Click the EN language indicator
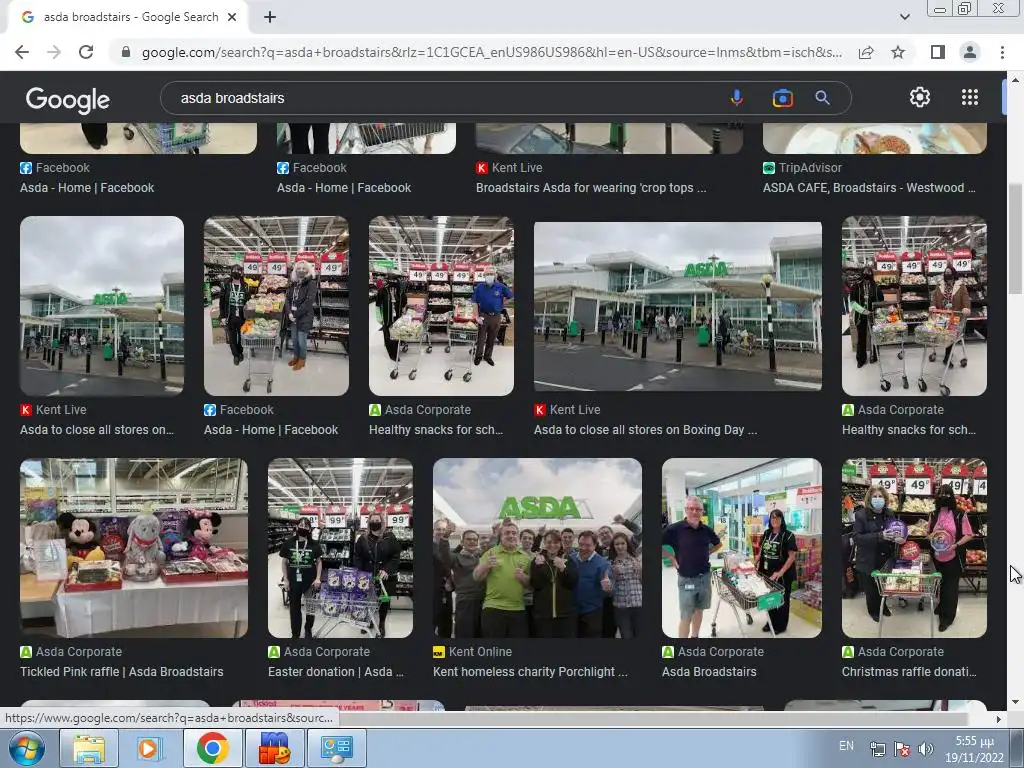This screenshot has height=768, width=1024. point(846,745)
